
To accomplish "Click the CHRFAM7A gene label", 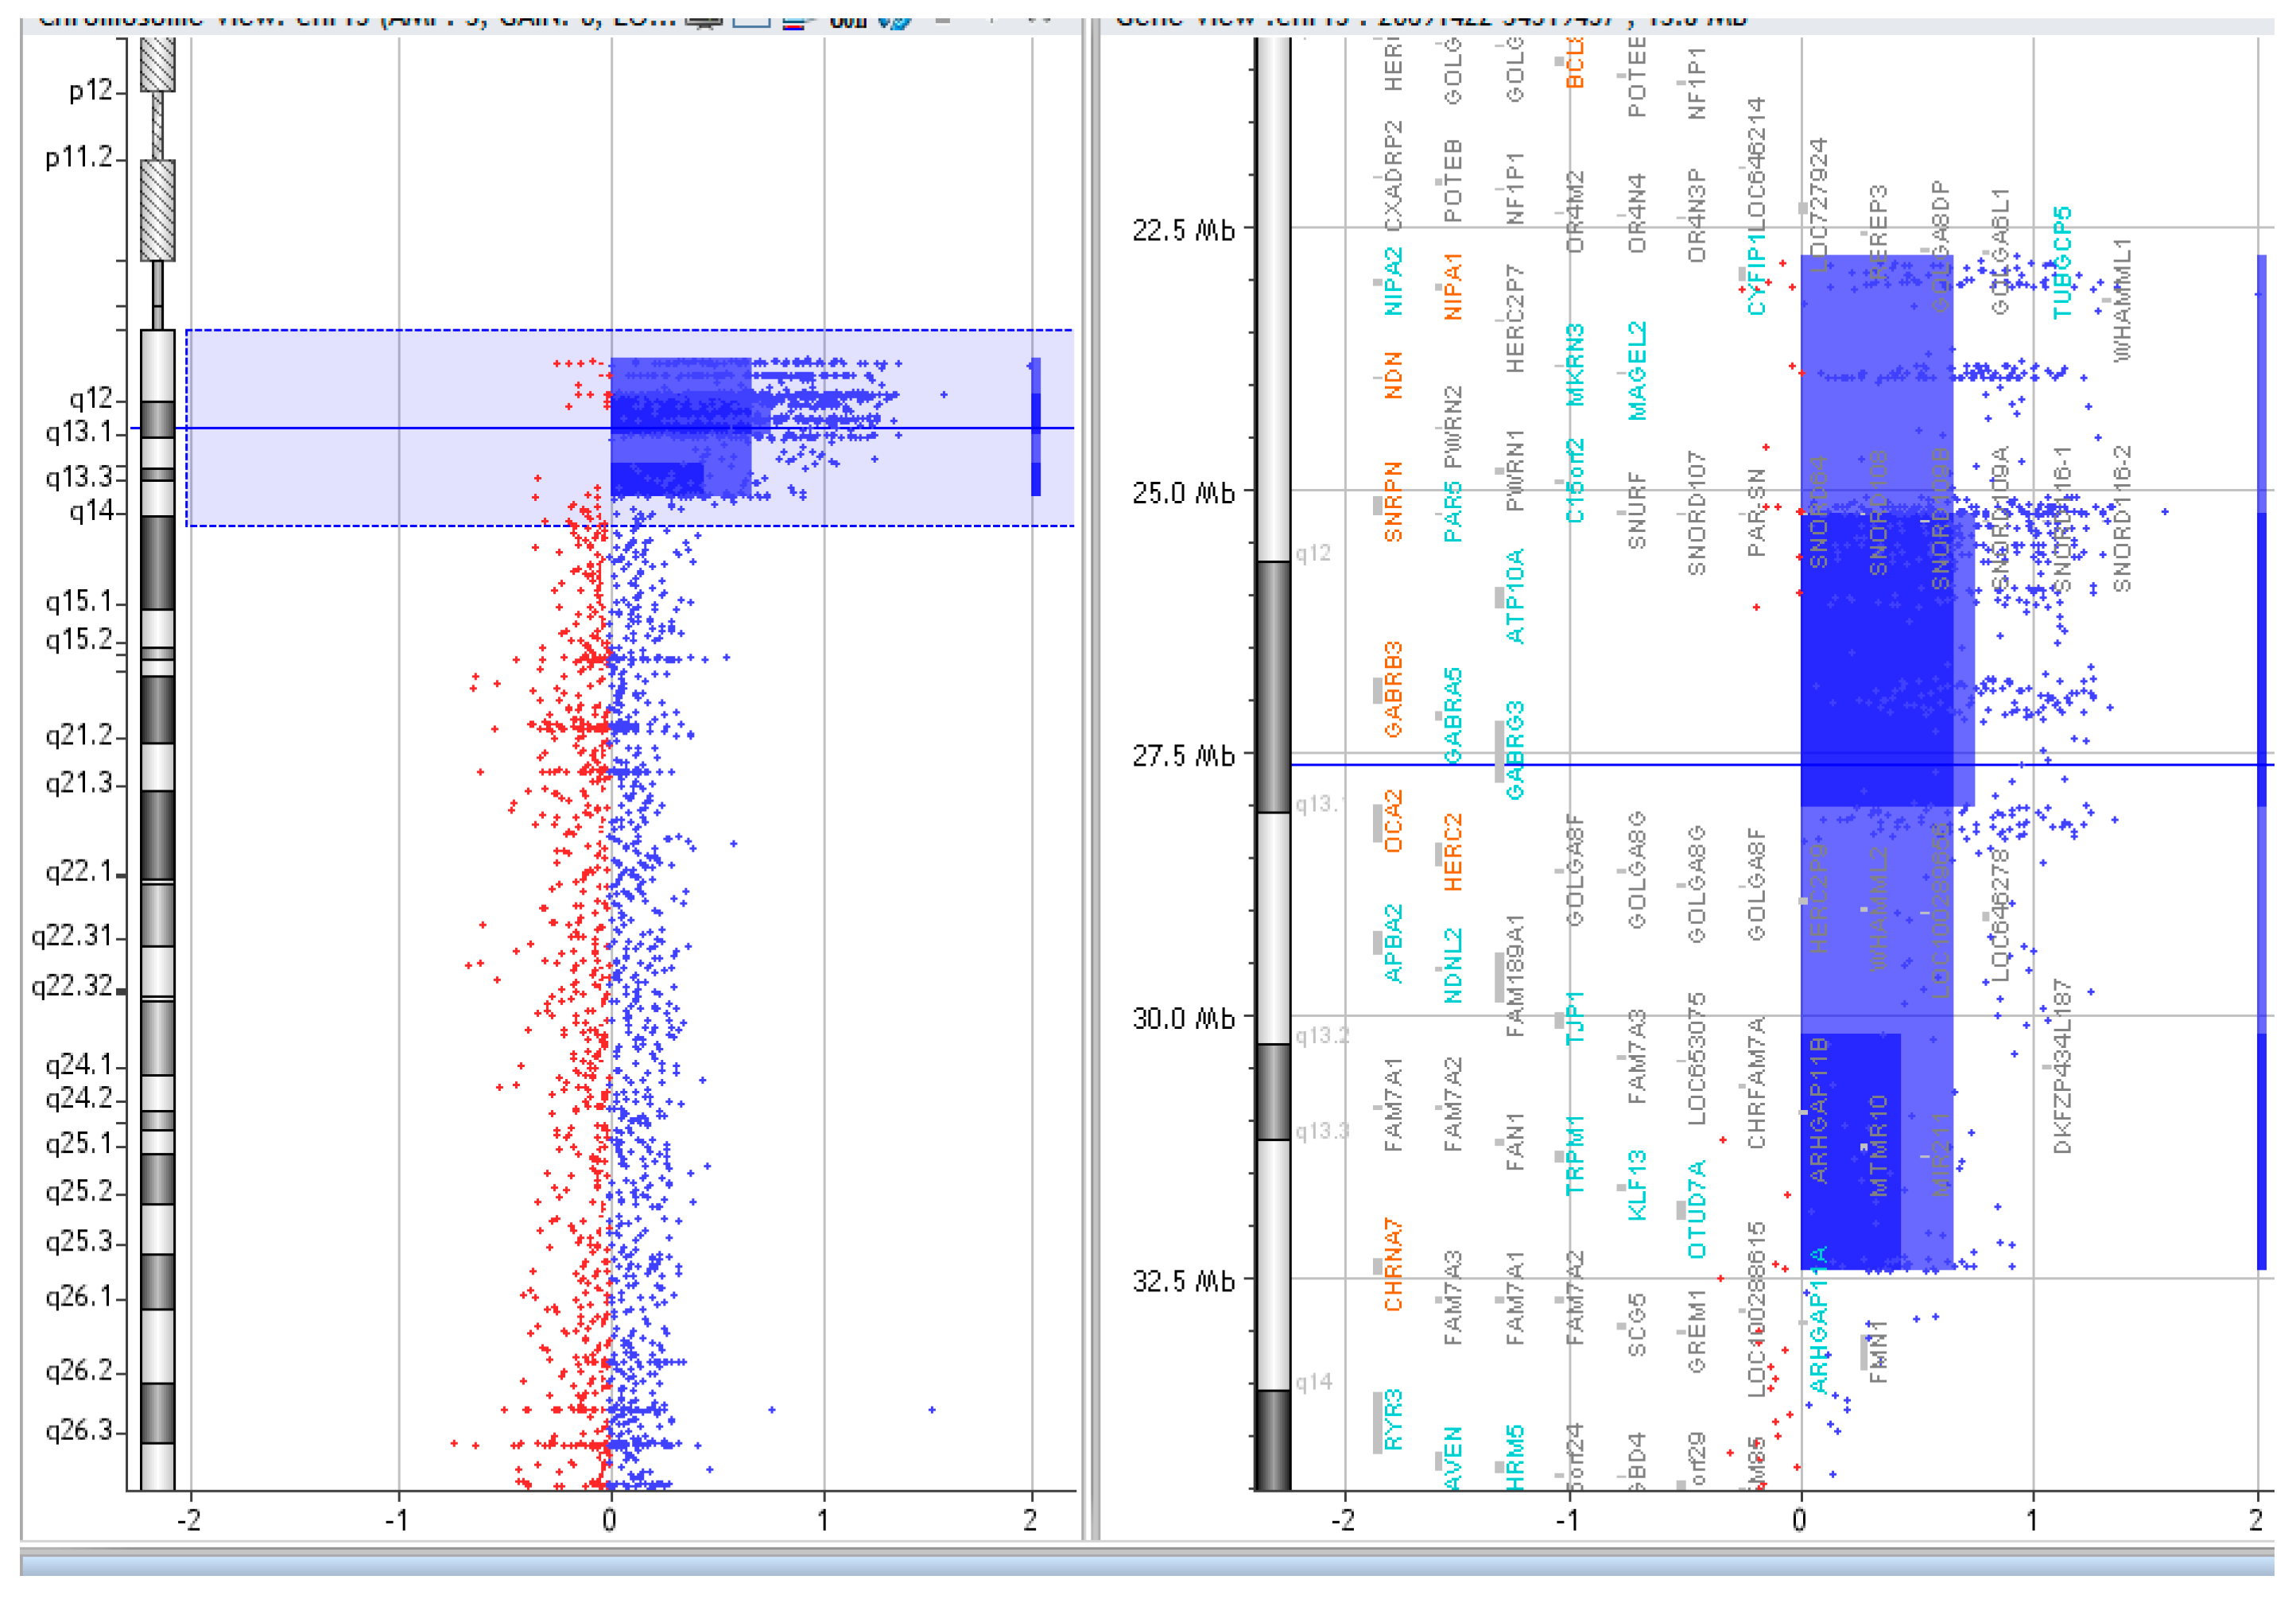I will pyautogui.click(x=1756, y=1083).
